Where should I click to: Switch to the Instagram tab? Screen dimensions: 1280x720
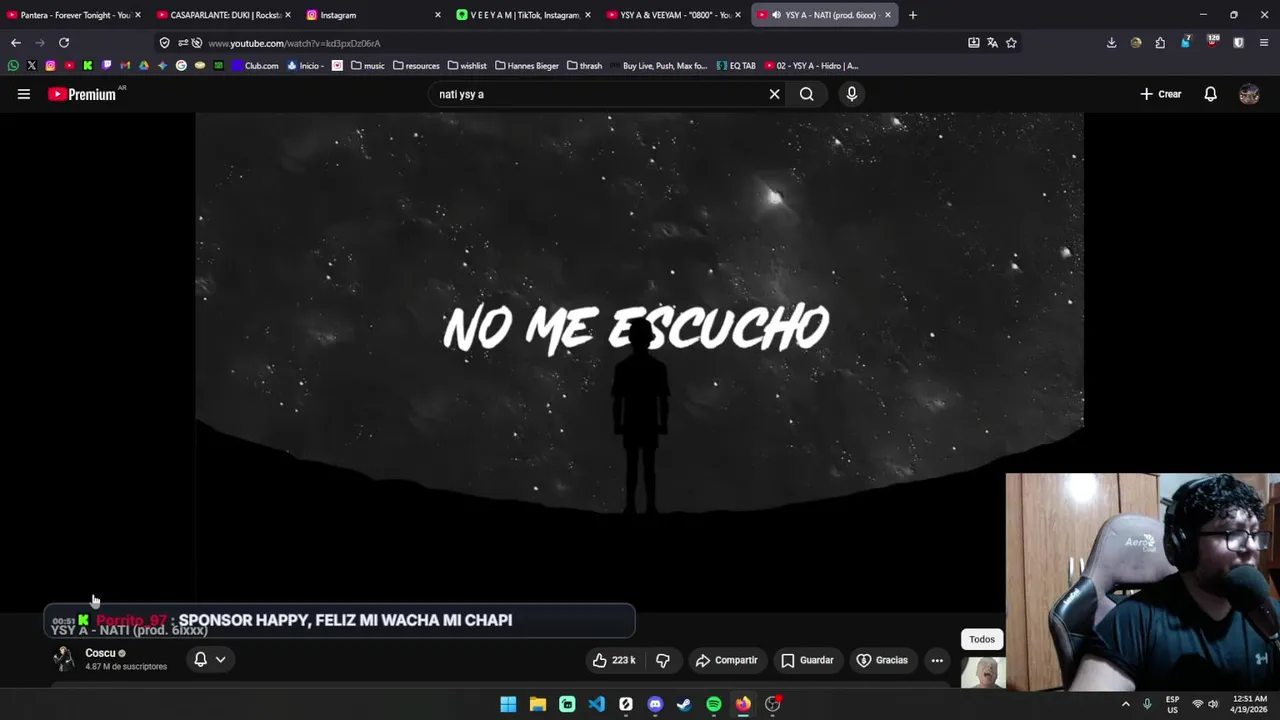pyautogui.click(x=373, y=15)
